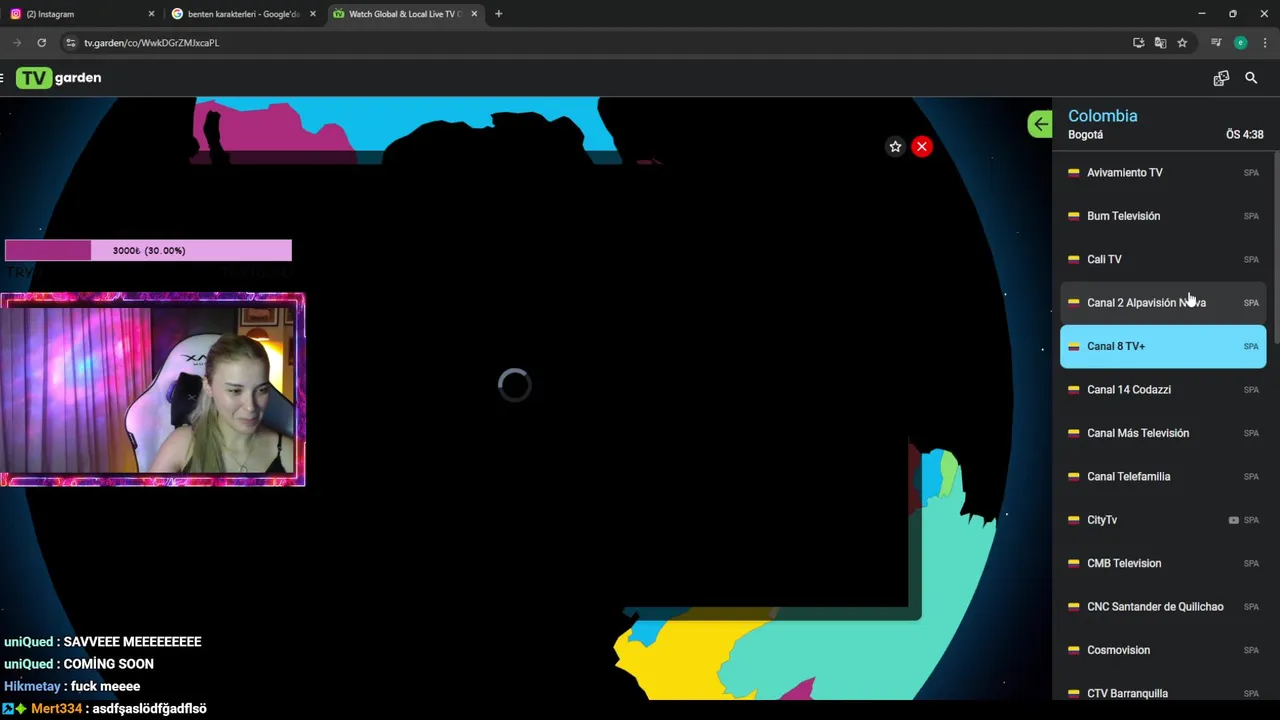The width and height of the screenshot is (1280, 720).
Task: Click the translate page icon
Action: tap(1160, 43)
